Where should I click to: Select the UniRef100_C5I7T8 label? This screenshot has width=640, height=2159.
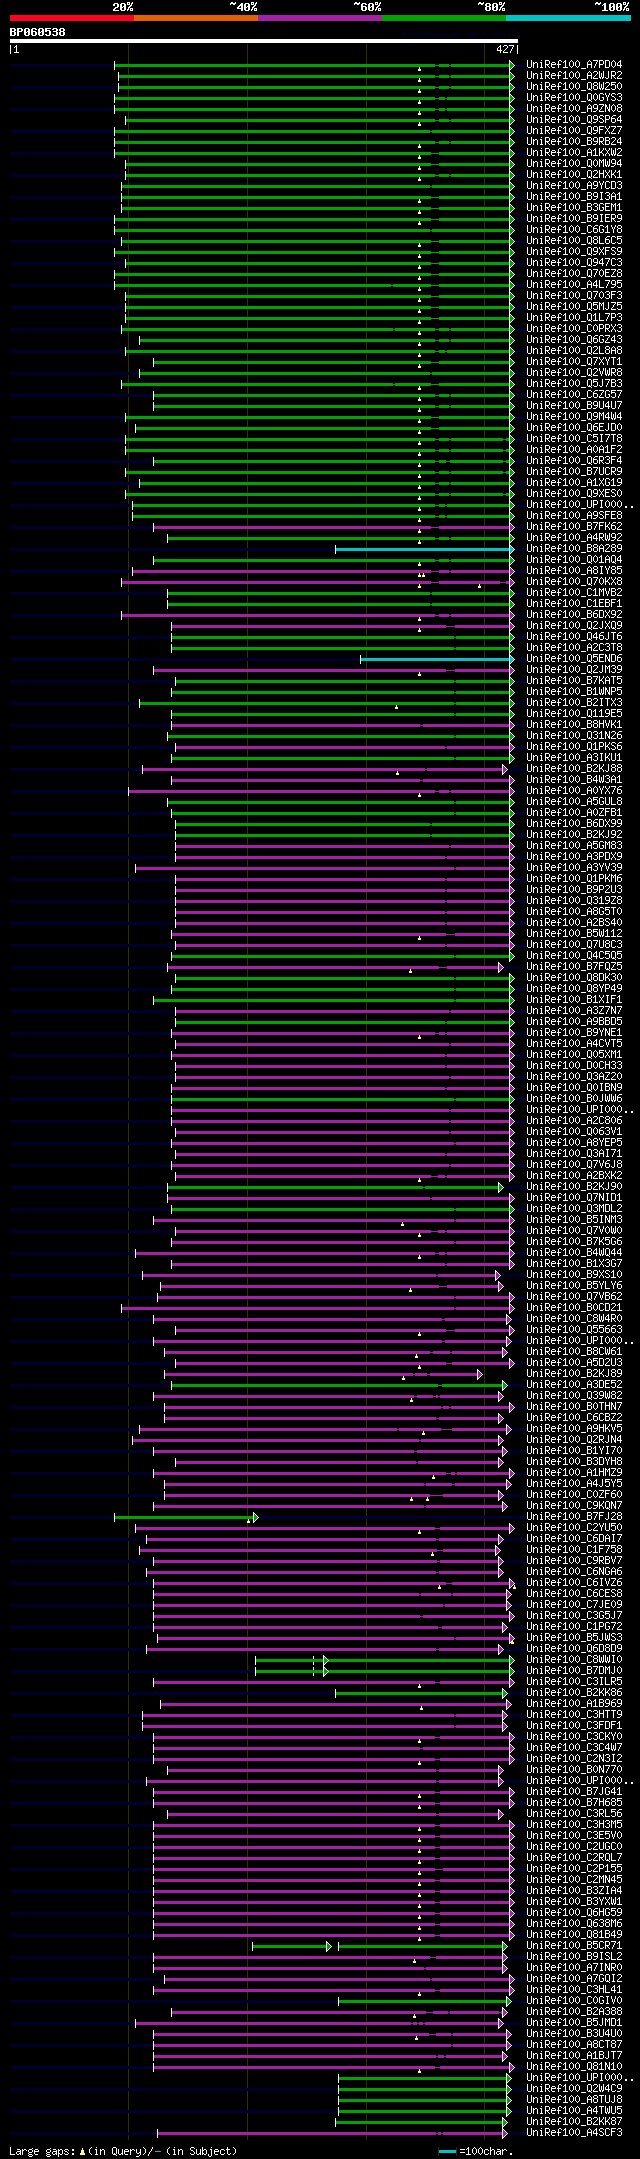coord(574,439)
